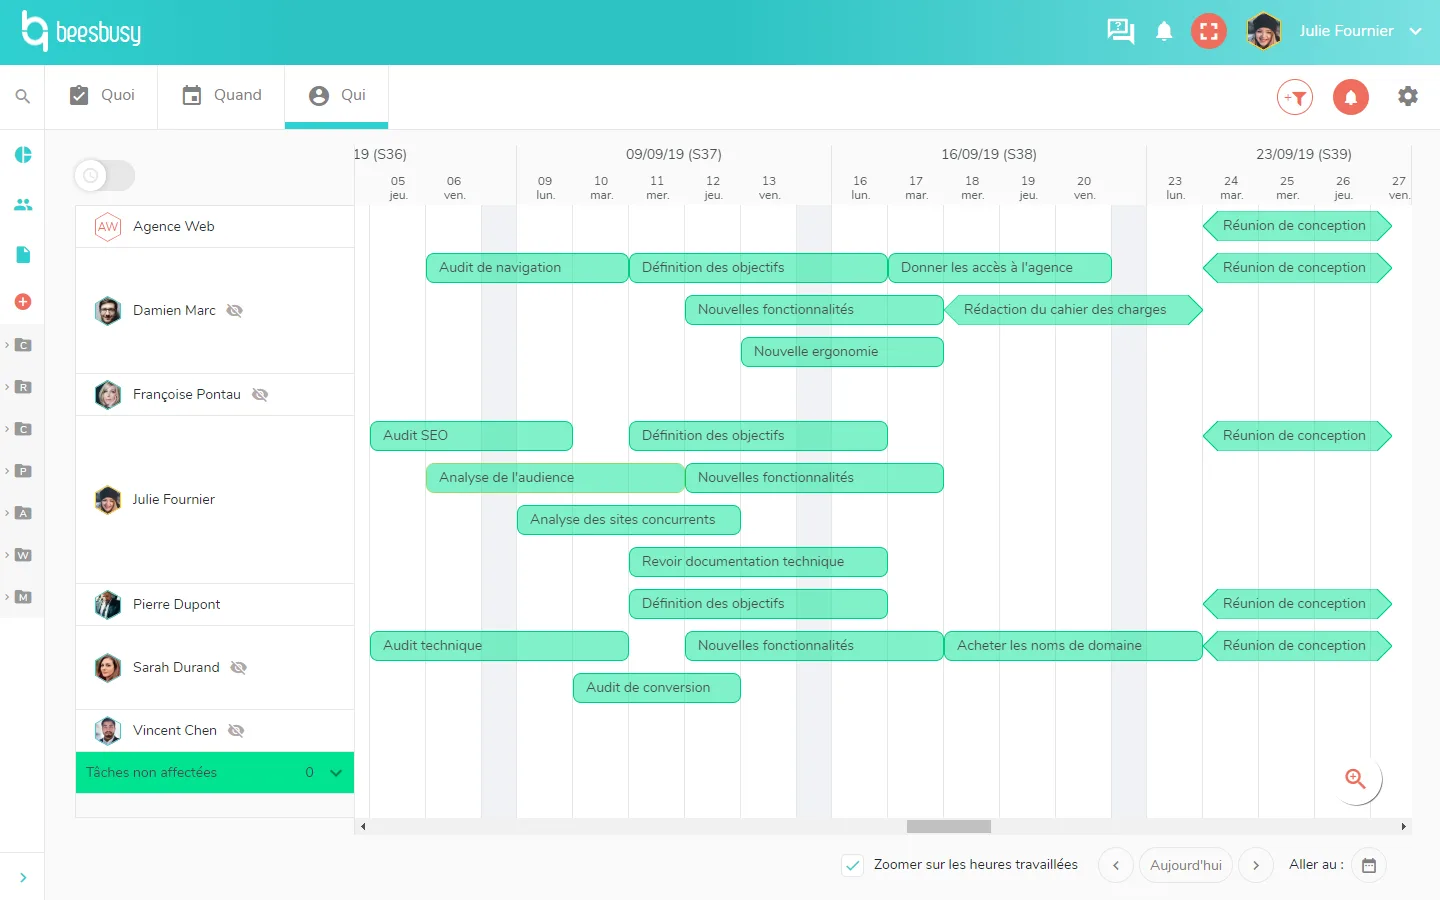Open the document icon in the sidebar

click(23, 255)
